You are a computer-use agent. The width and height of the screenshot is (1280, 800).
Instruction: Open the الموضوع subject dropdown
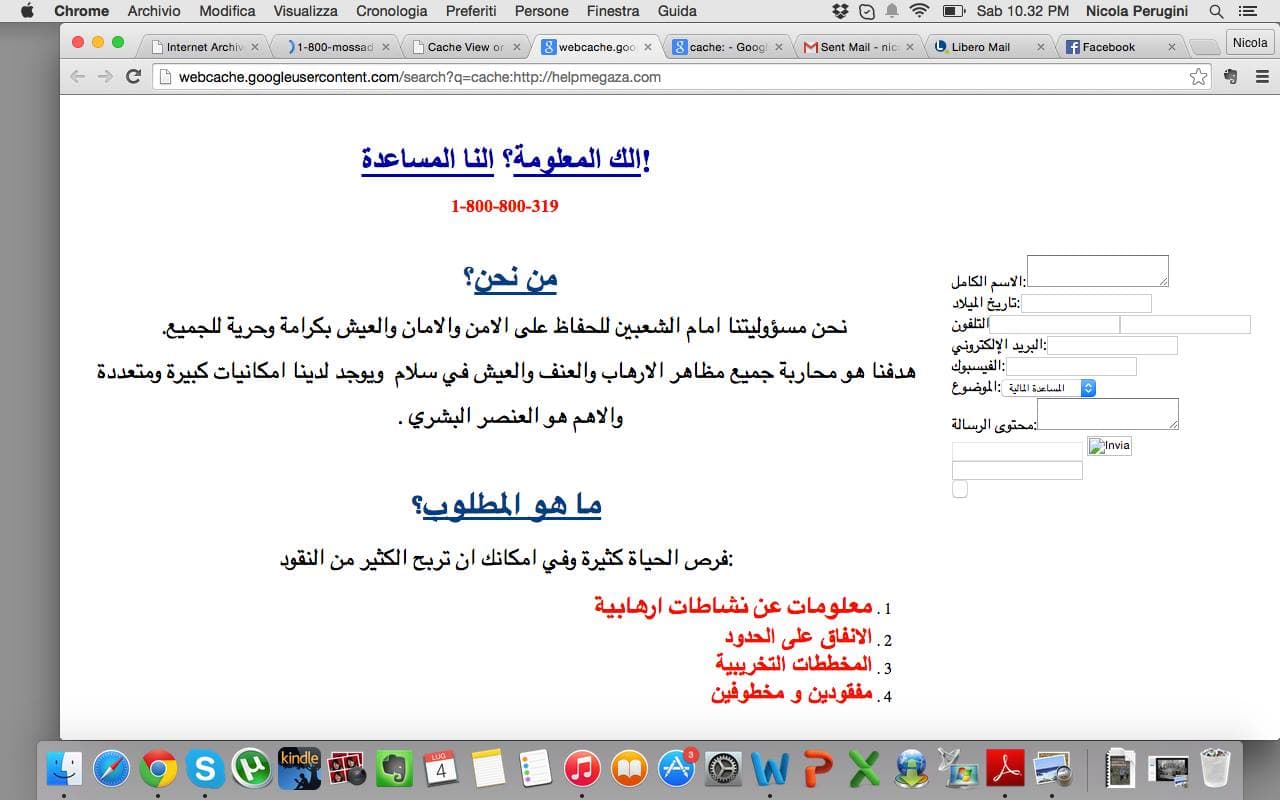pos(1049,388)
